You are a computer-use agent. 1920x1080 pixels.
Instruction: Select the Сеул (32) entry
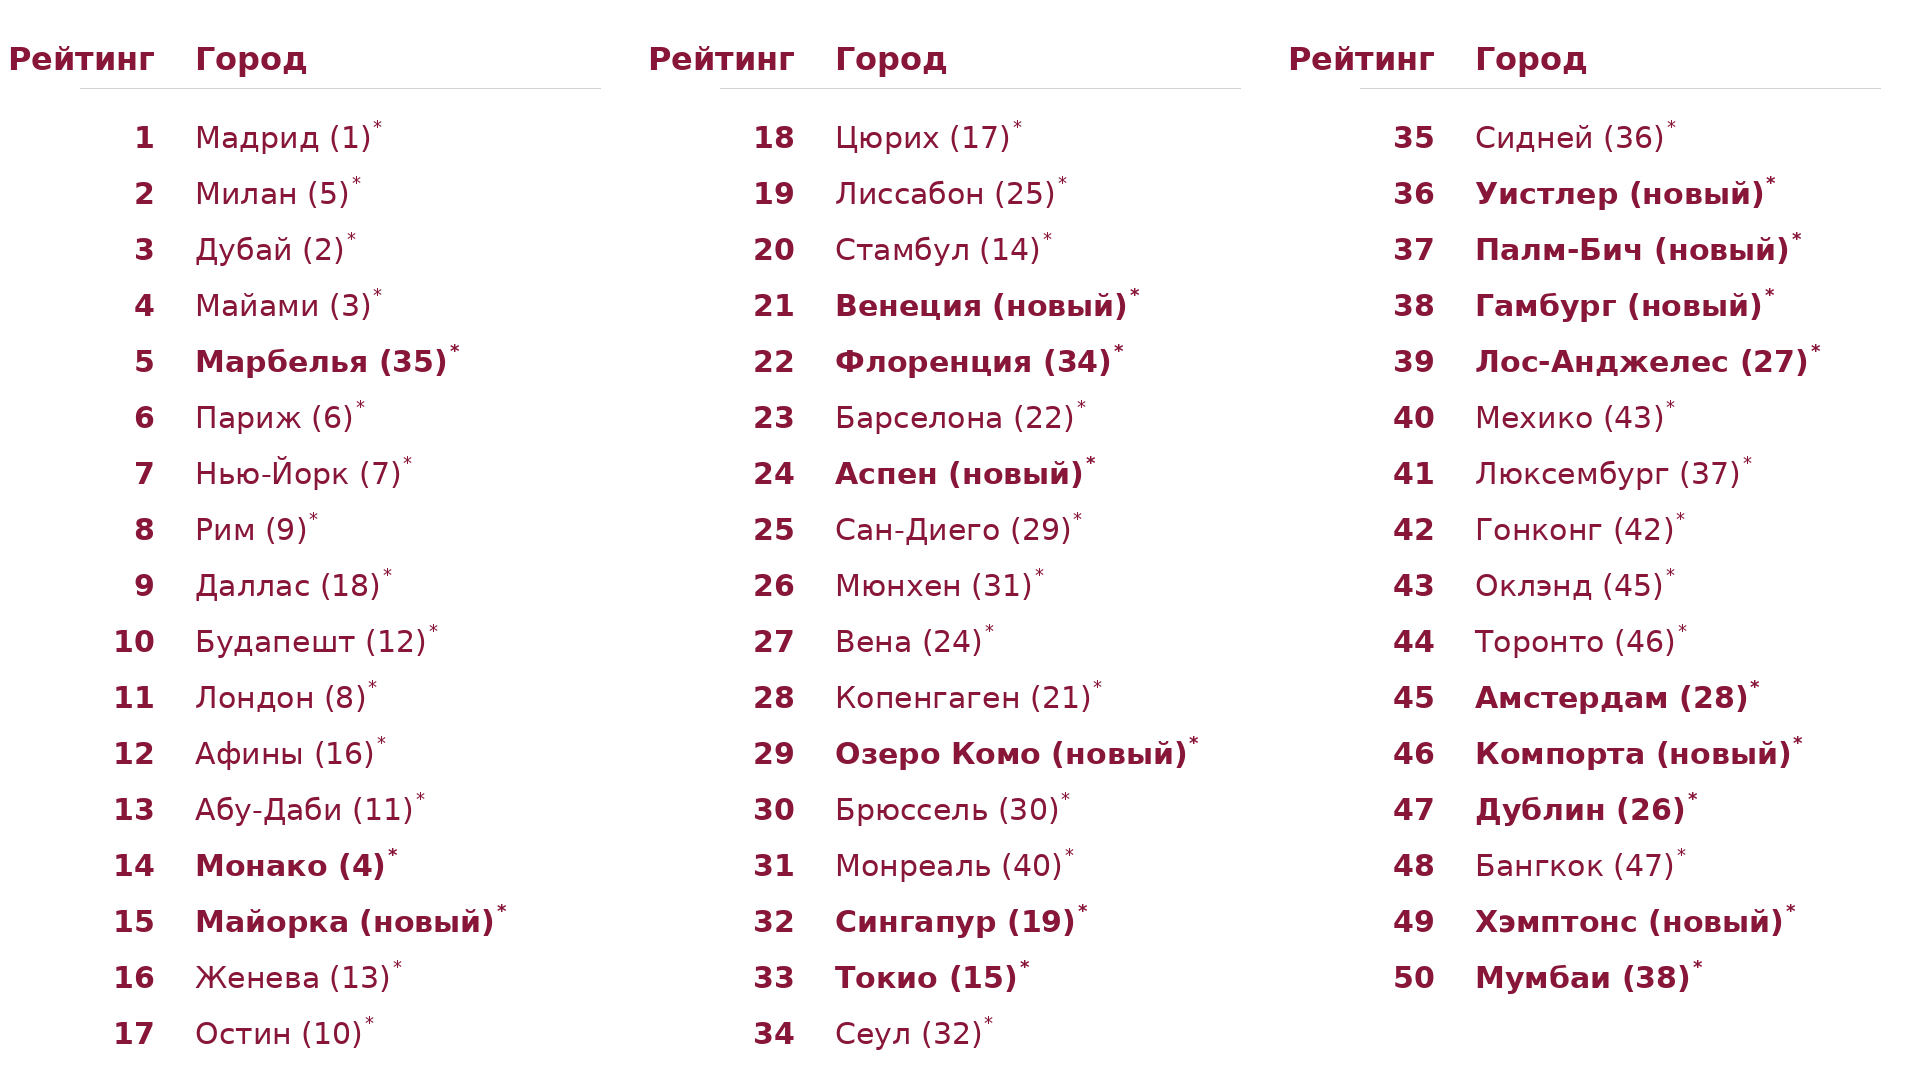tap(908, 1034)
